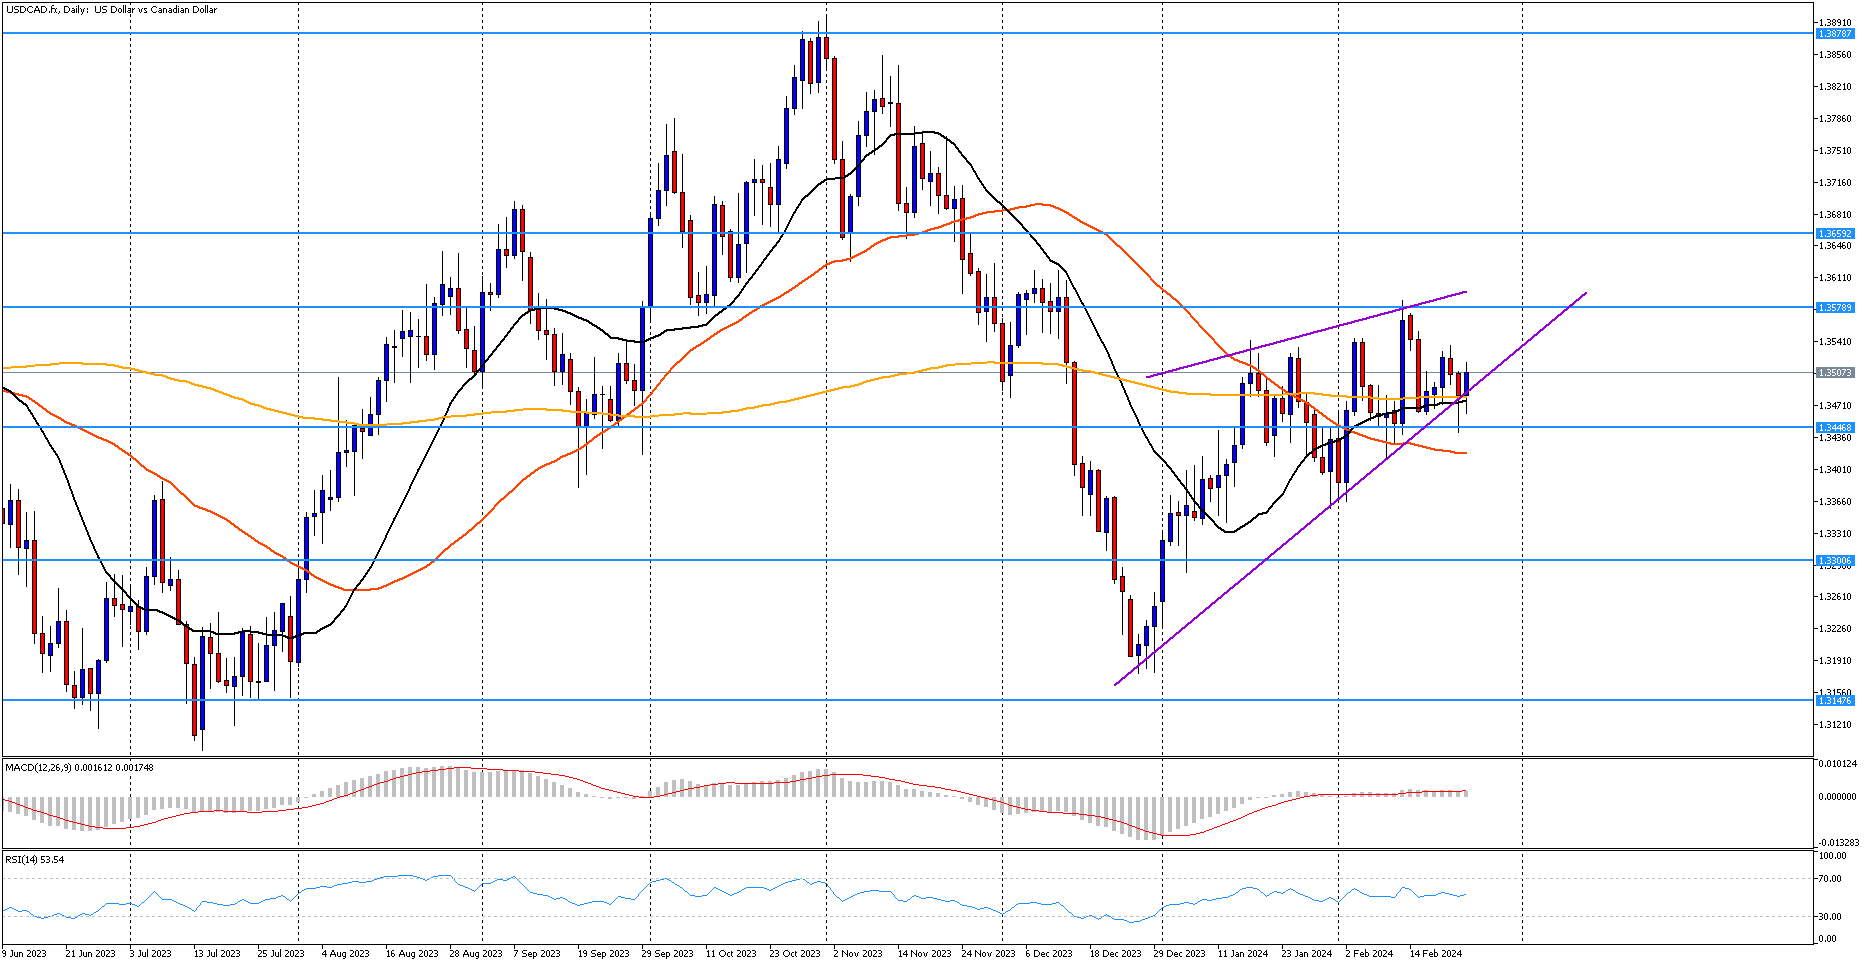Click the 14 Feb 2024 date label
The height and width of the screenshot is (965, 1866).
pos(1435,954)
